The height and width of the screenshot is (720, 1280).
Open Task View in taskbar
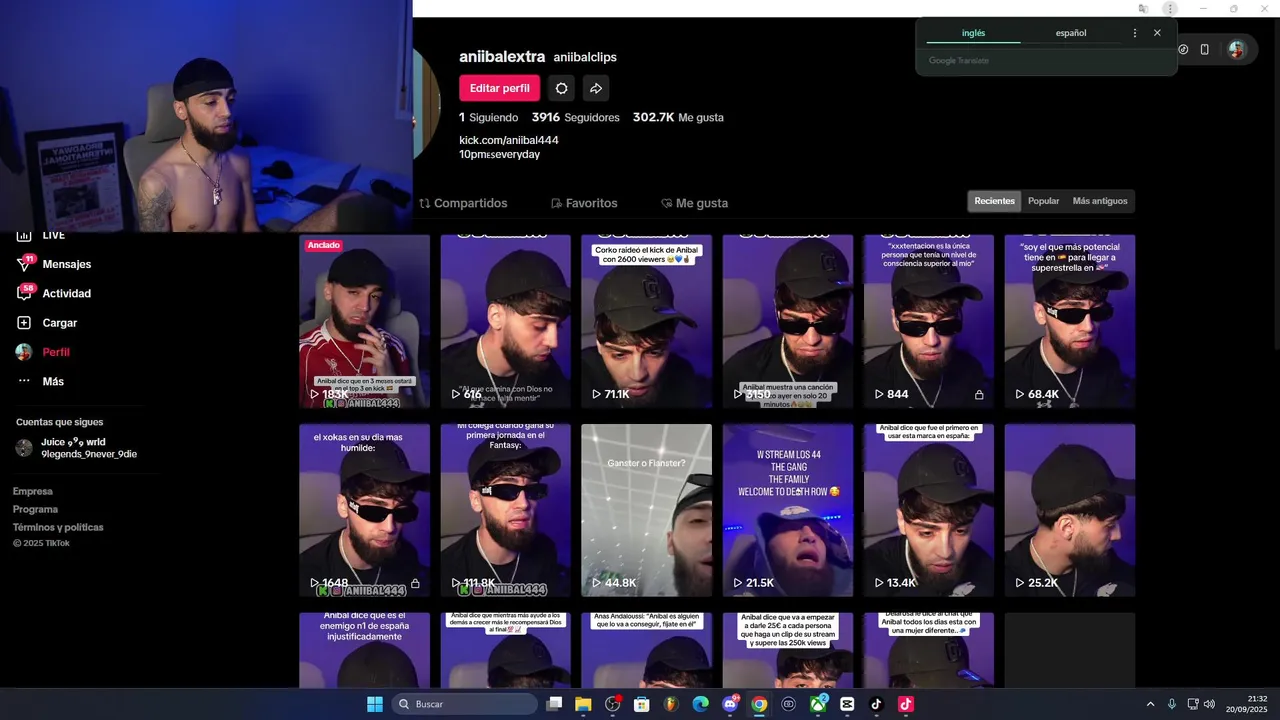point(554,704)
